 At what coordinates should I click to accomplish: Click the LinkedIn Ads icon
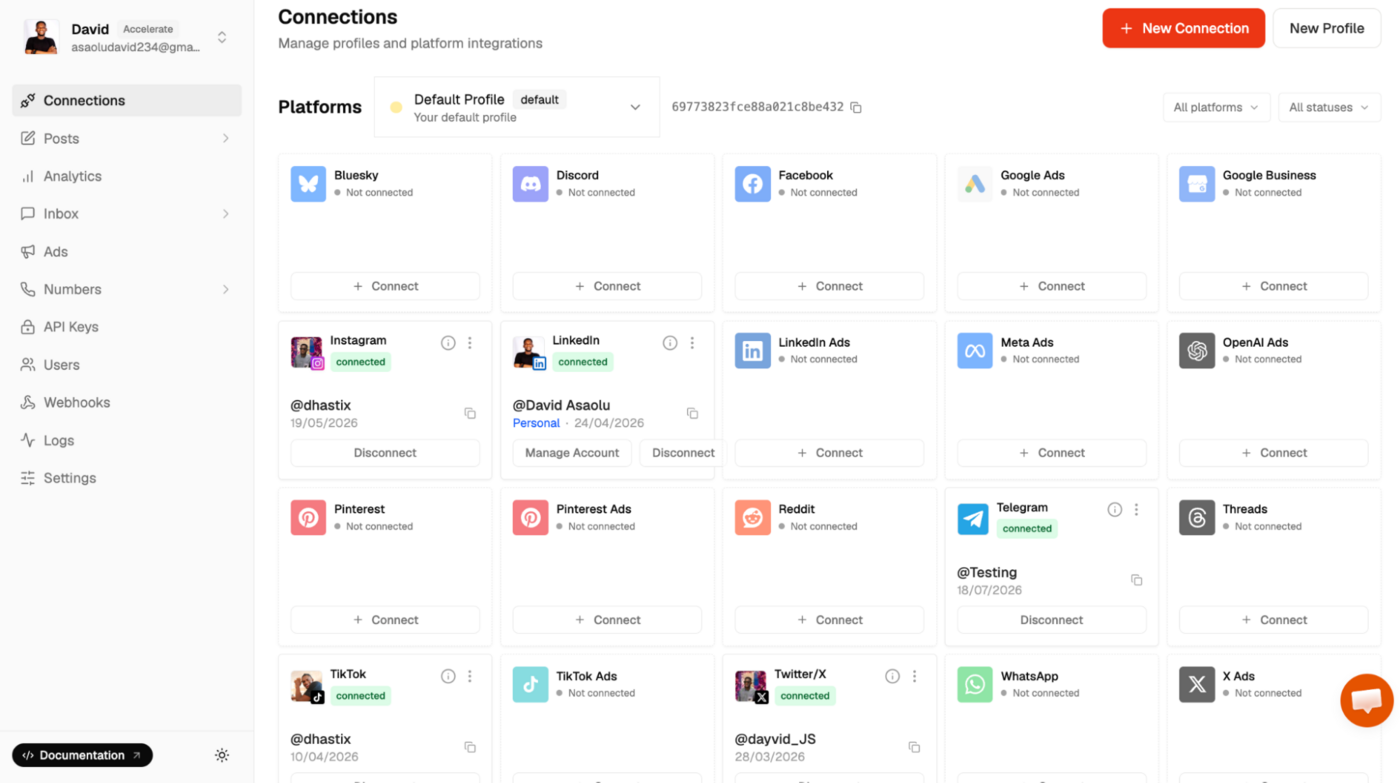[752, 351]
